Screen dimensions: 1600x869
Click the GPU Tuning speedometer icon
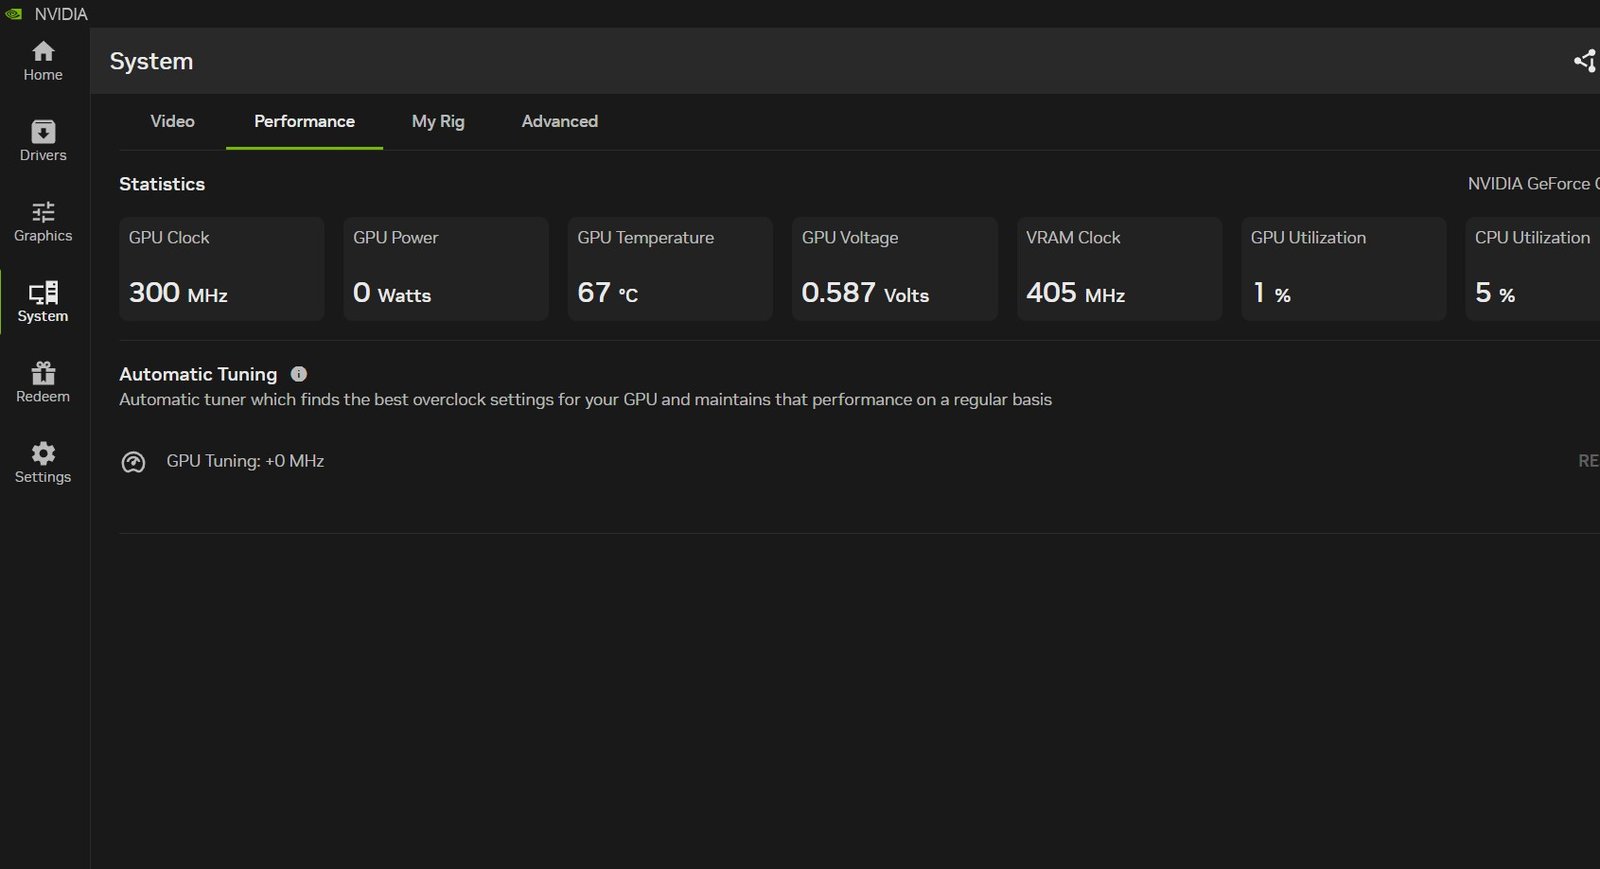click(x=133, y=462)
